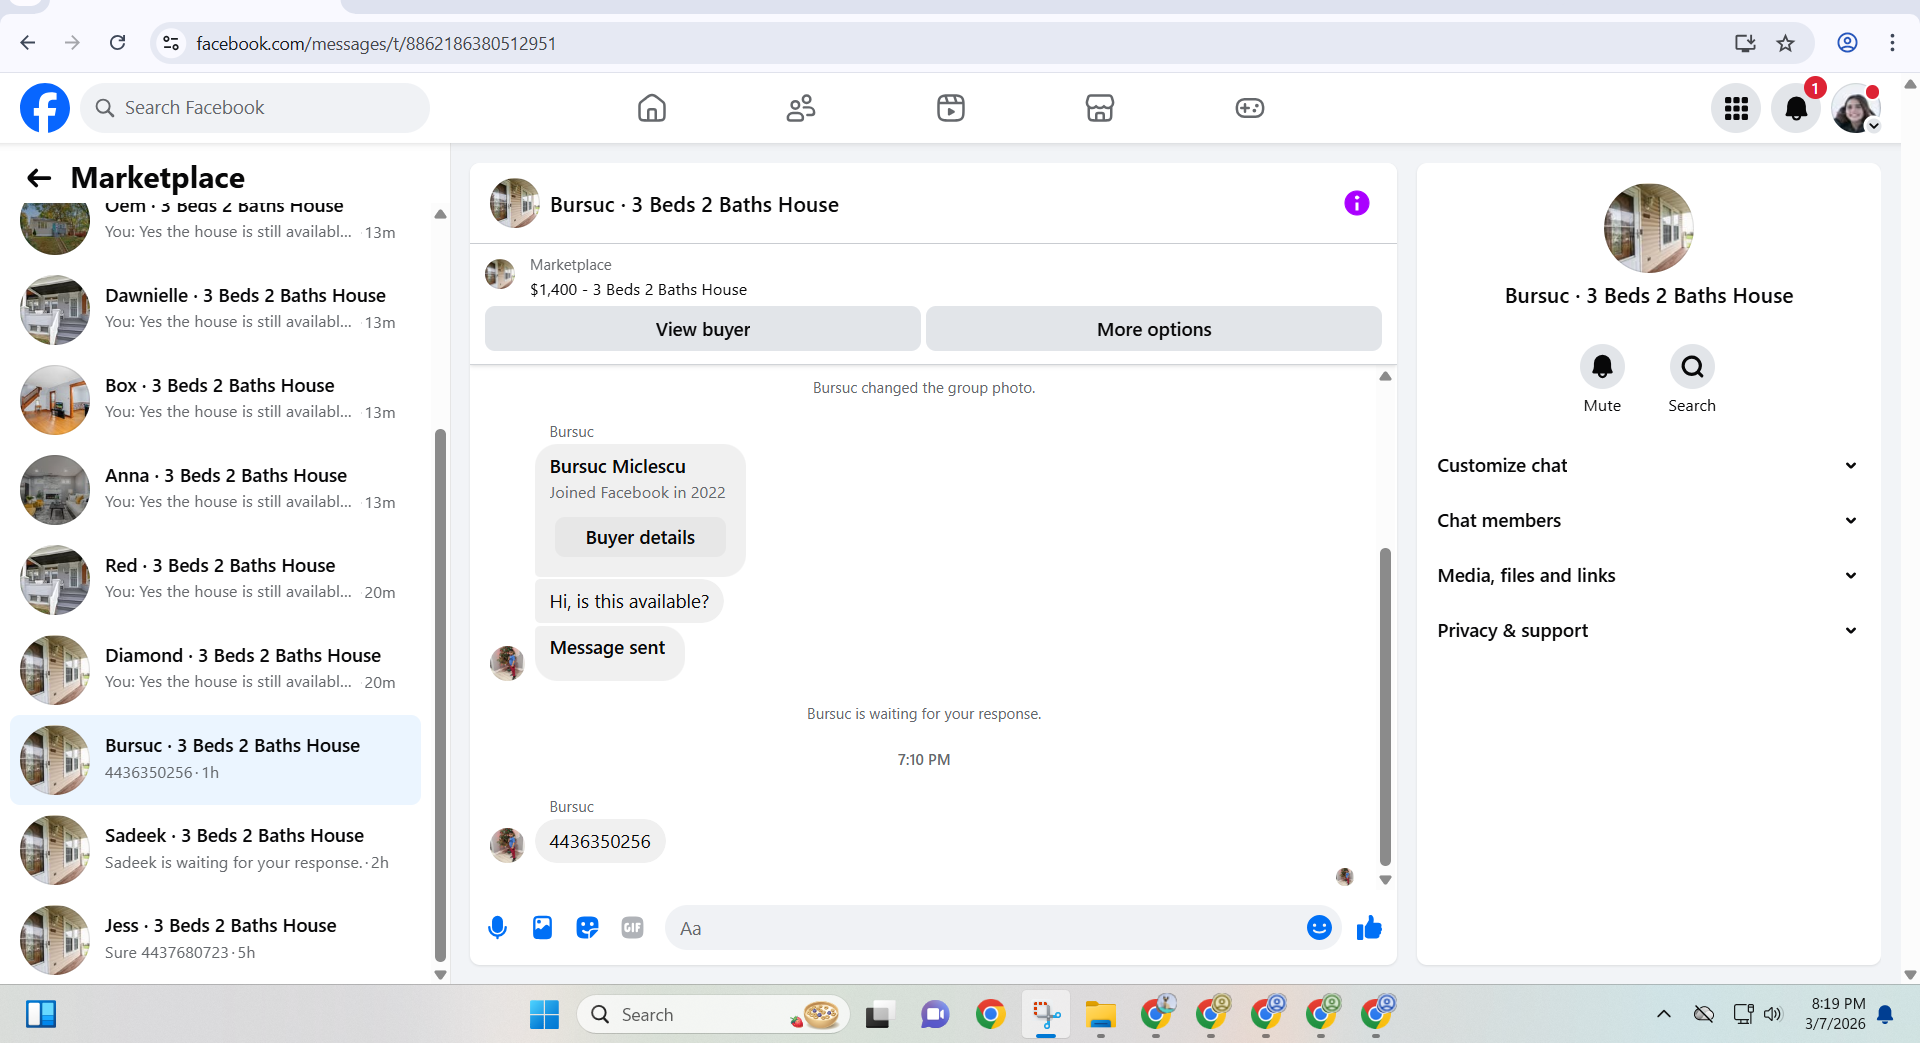Attach a photo using the image icon
1920x1043 pixels.
point(542,928)
